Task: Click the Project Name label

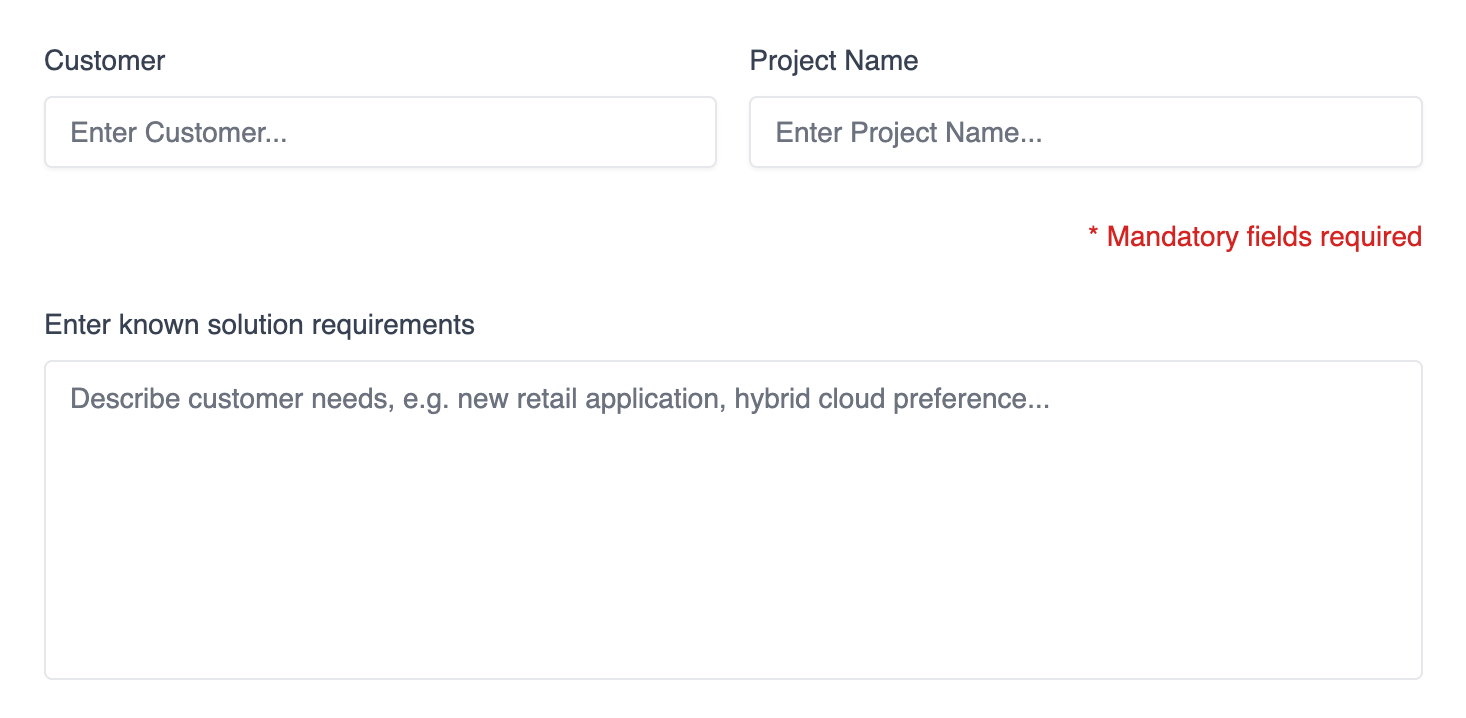Action: coord(834,60)
